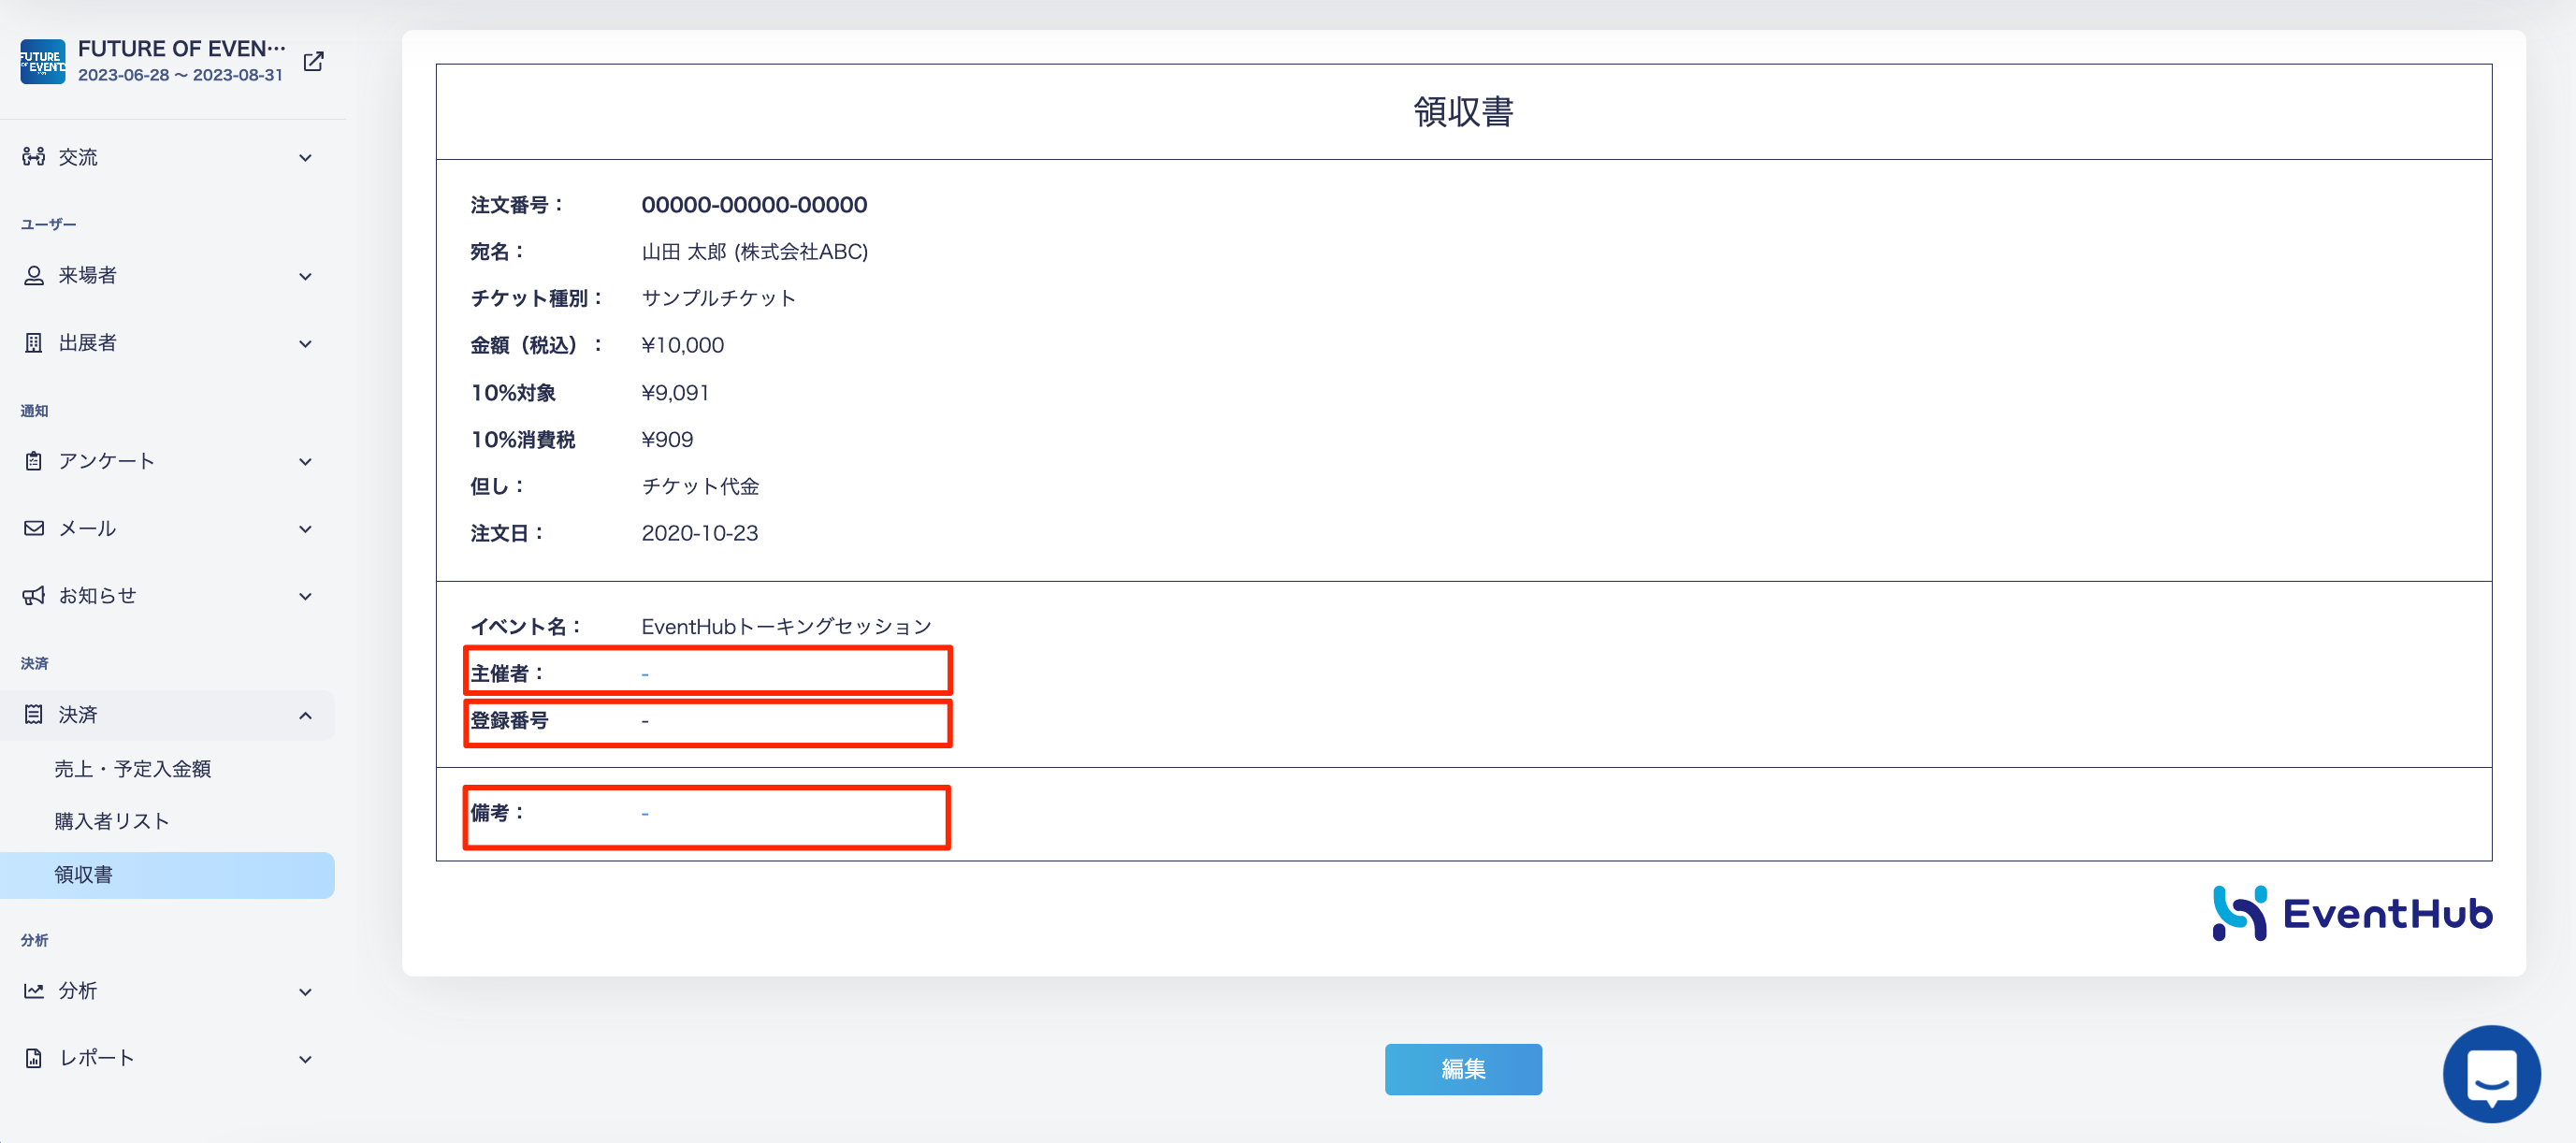
Task: Click the 分析 chart icon
Action: click(34, 991)
